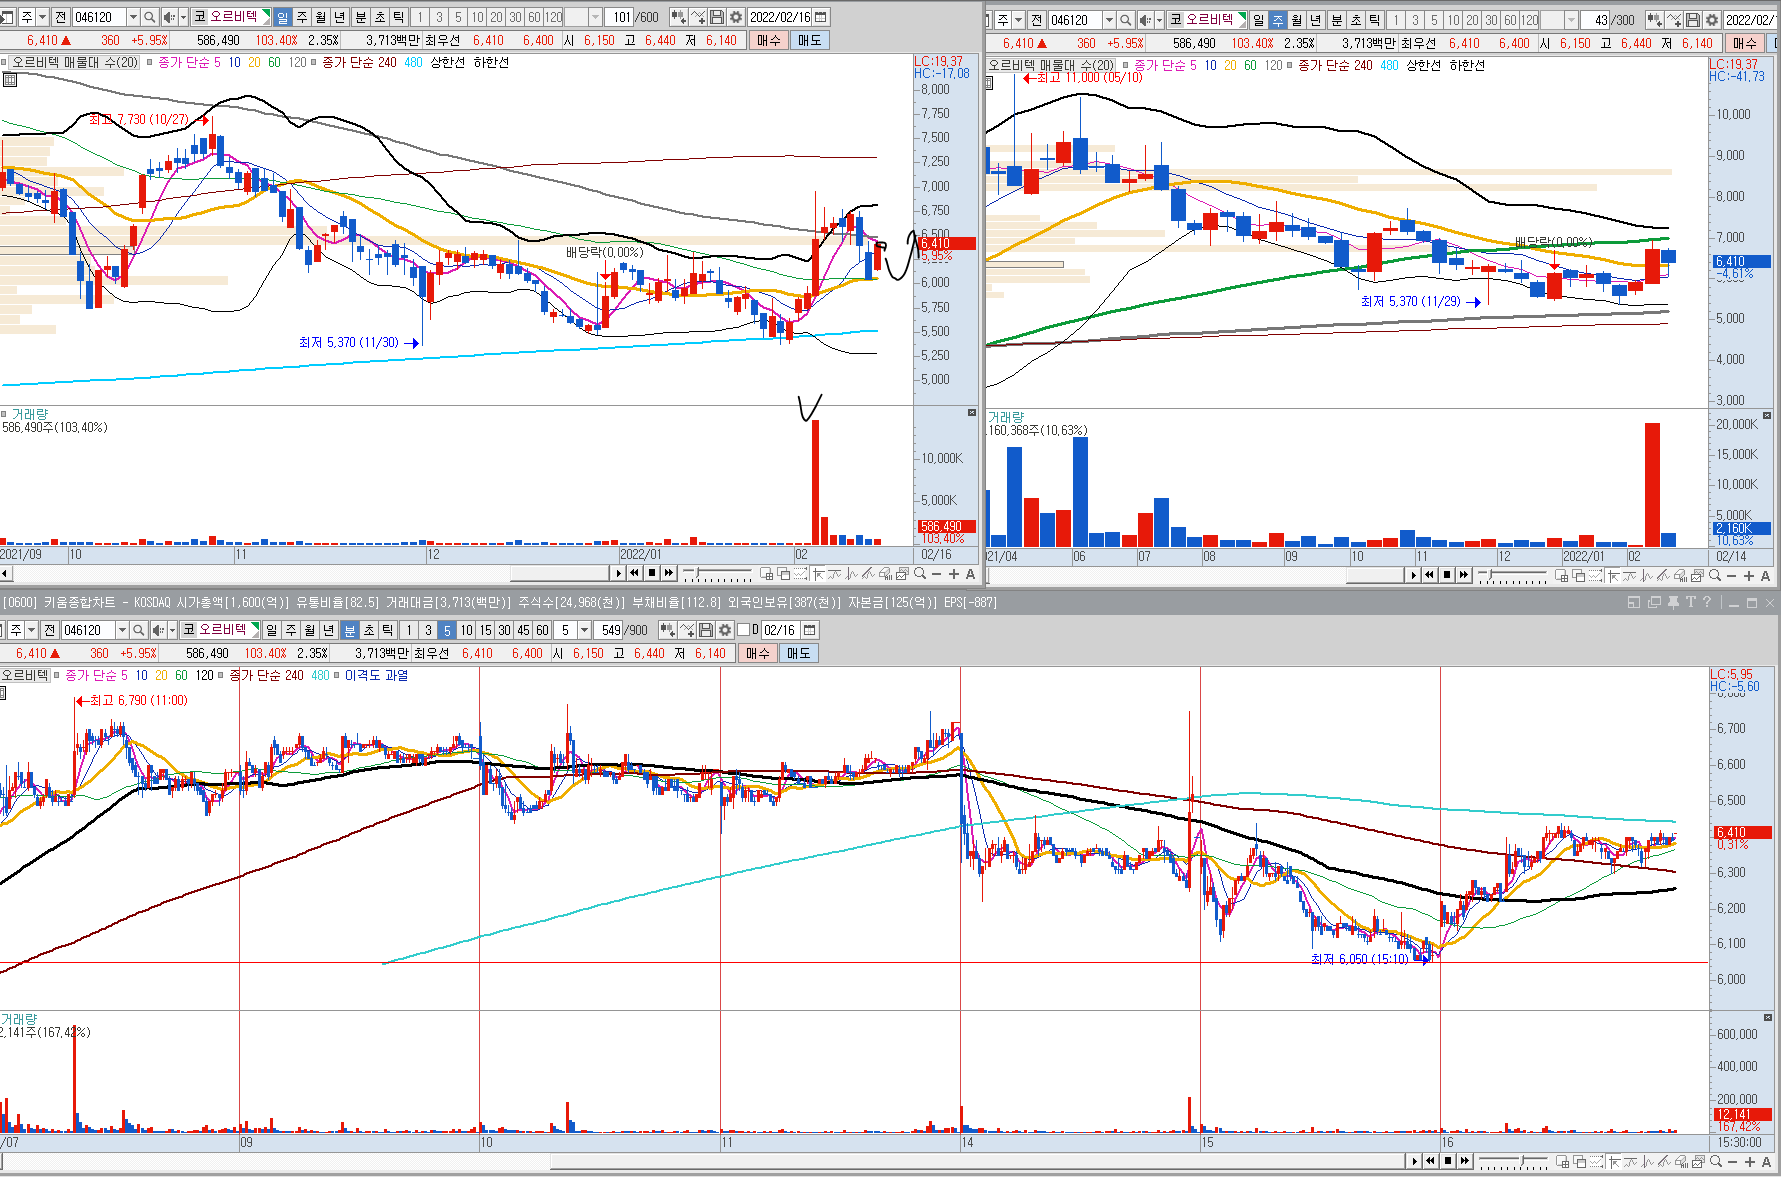
Task: Click speaker icon in bottom chart toolbar
Action: pos(157,630)
